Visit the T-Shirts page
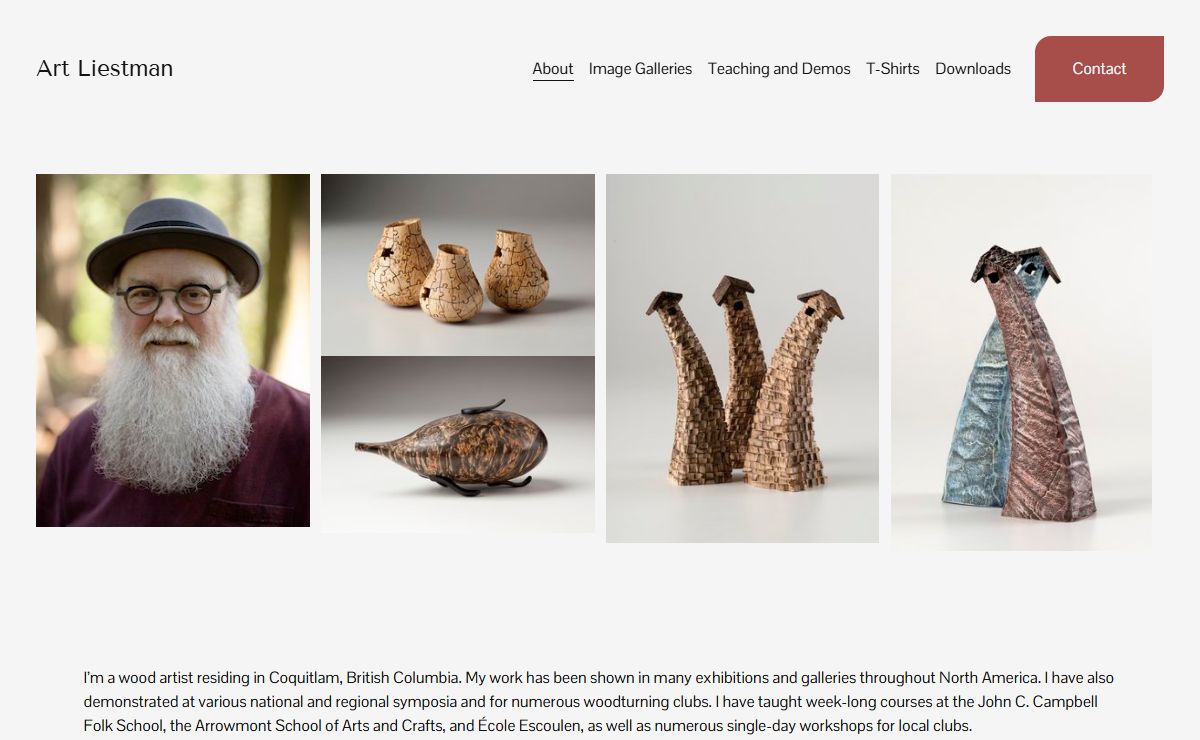The width and height of the screenshot is (1200, 740). click(x=893, y=69)
